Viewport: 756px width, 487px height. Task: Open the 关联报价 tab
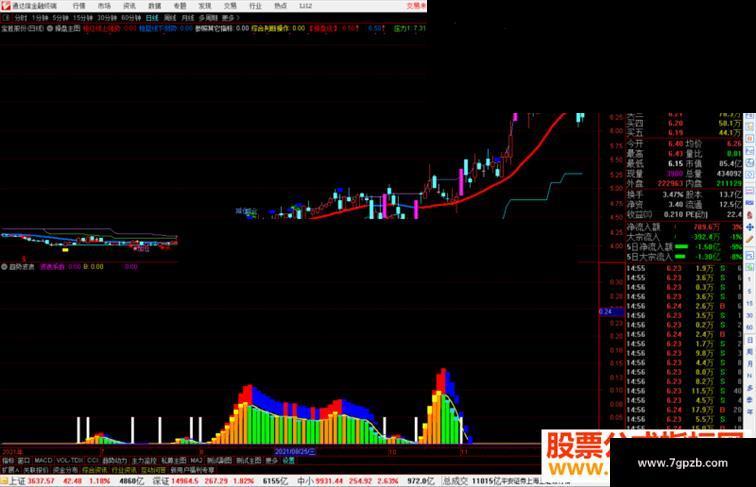36,470
